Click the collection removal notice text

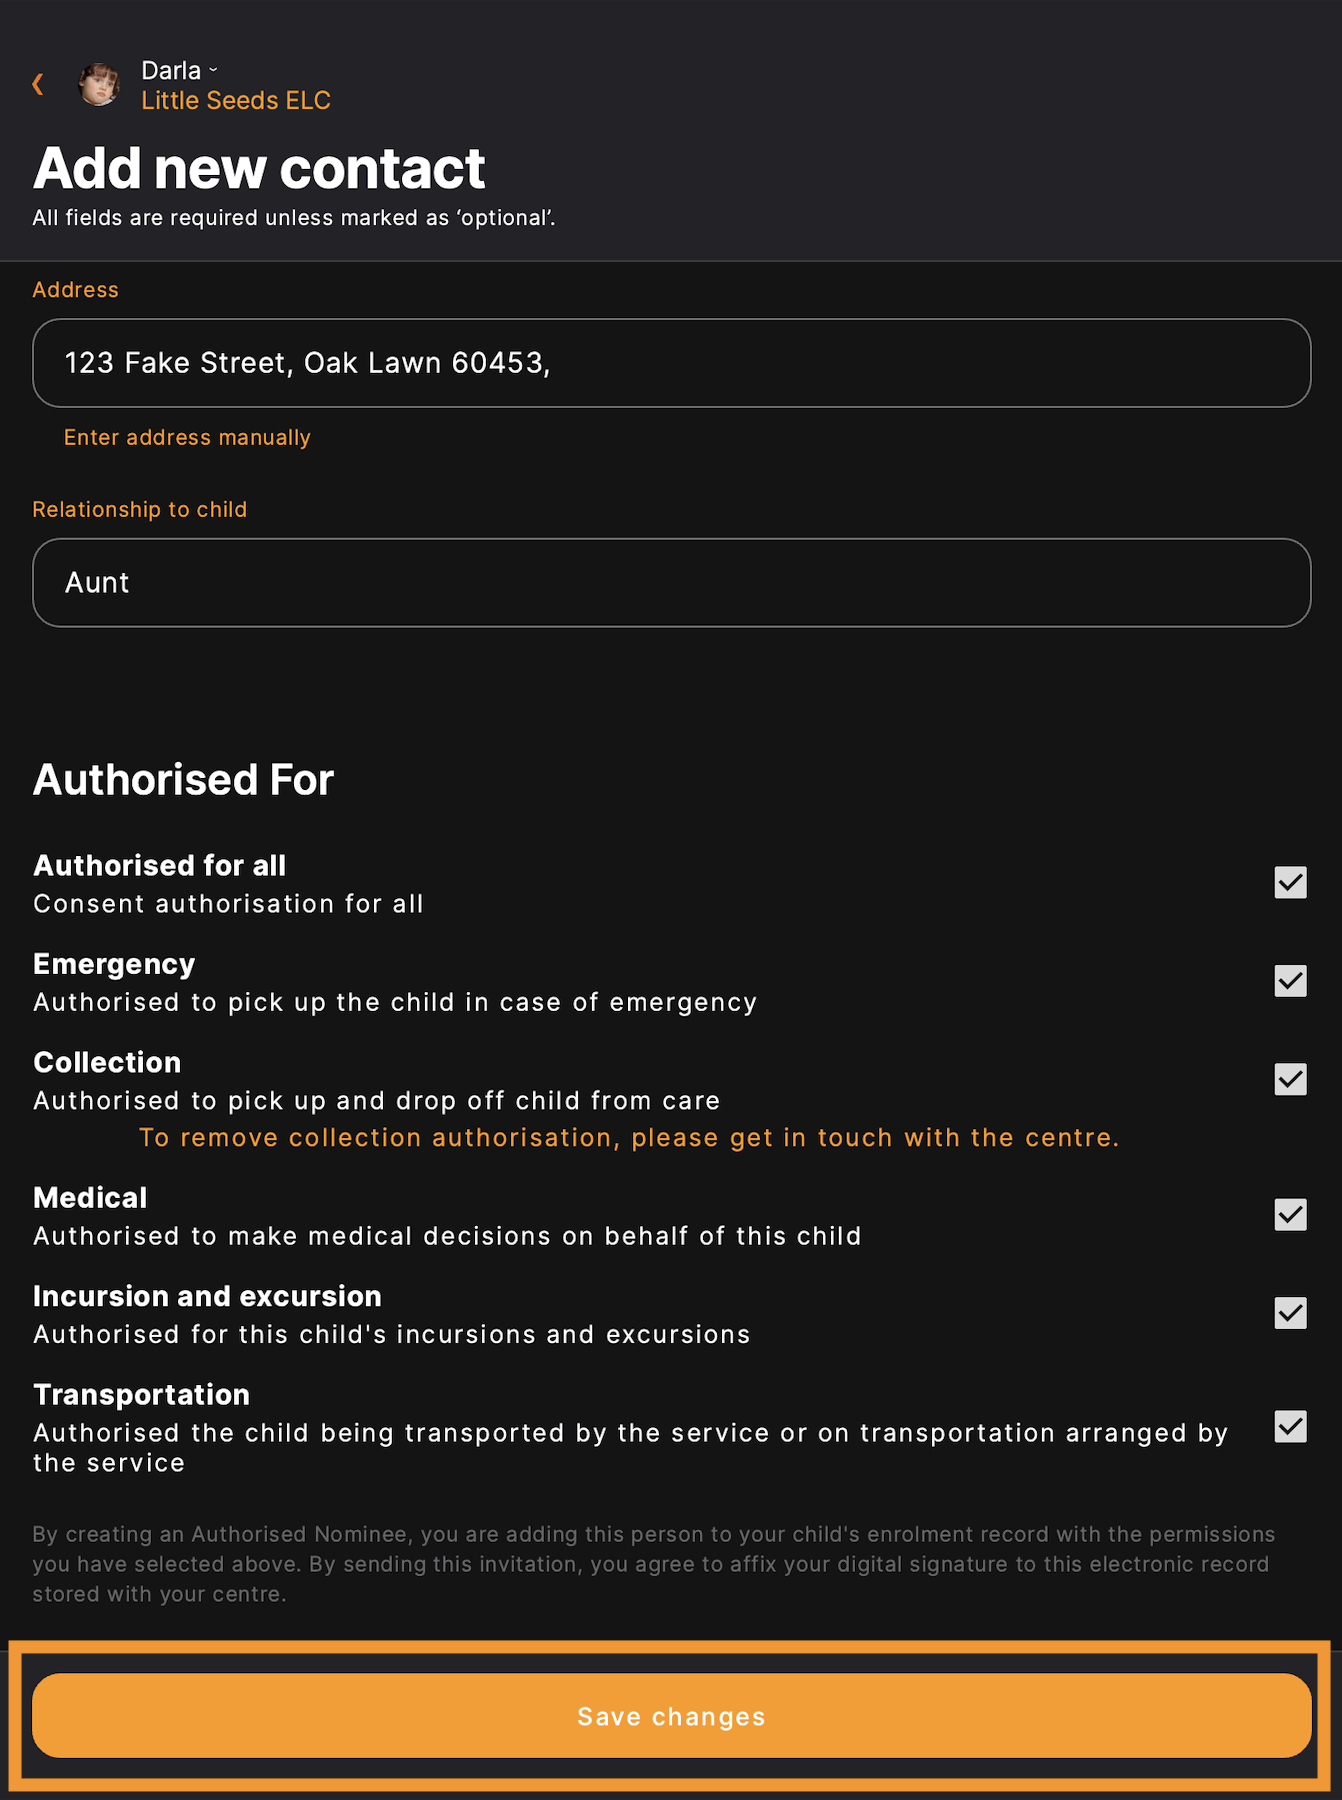point(629,1138)
